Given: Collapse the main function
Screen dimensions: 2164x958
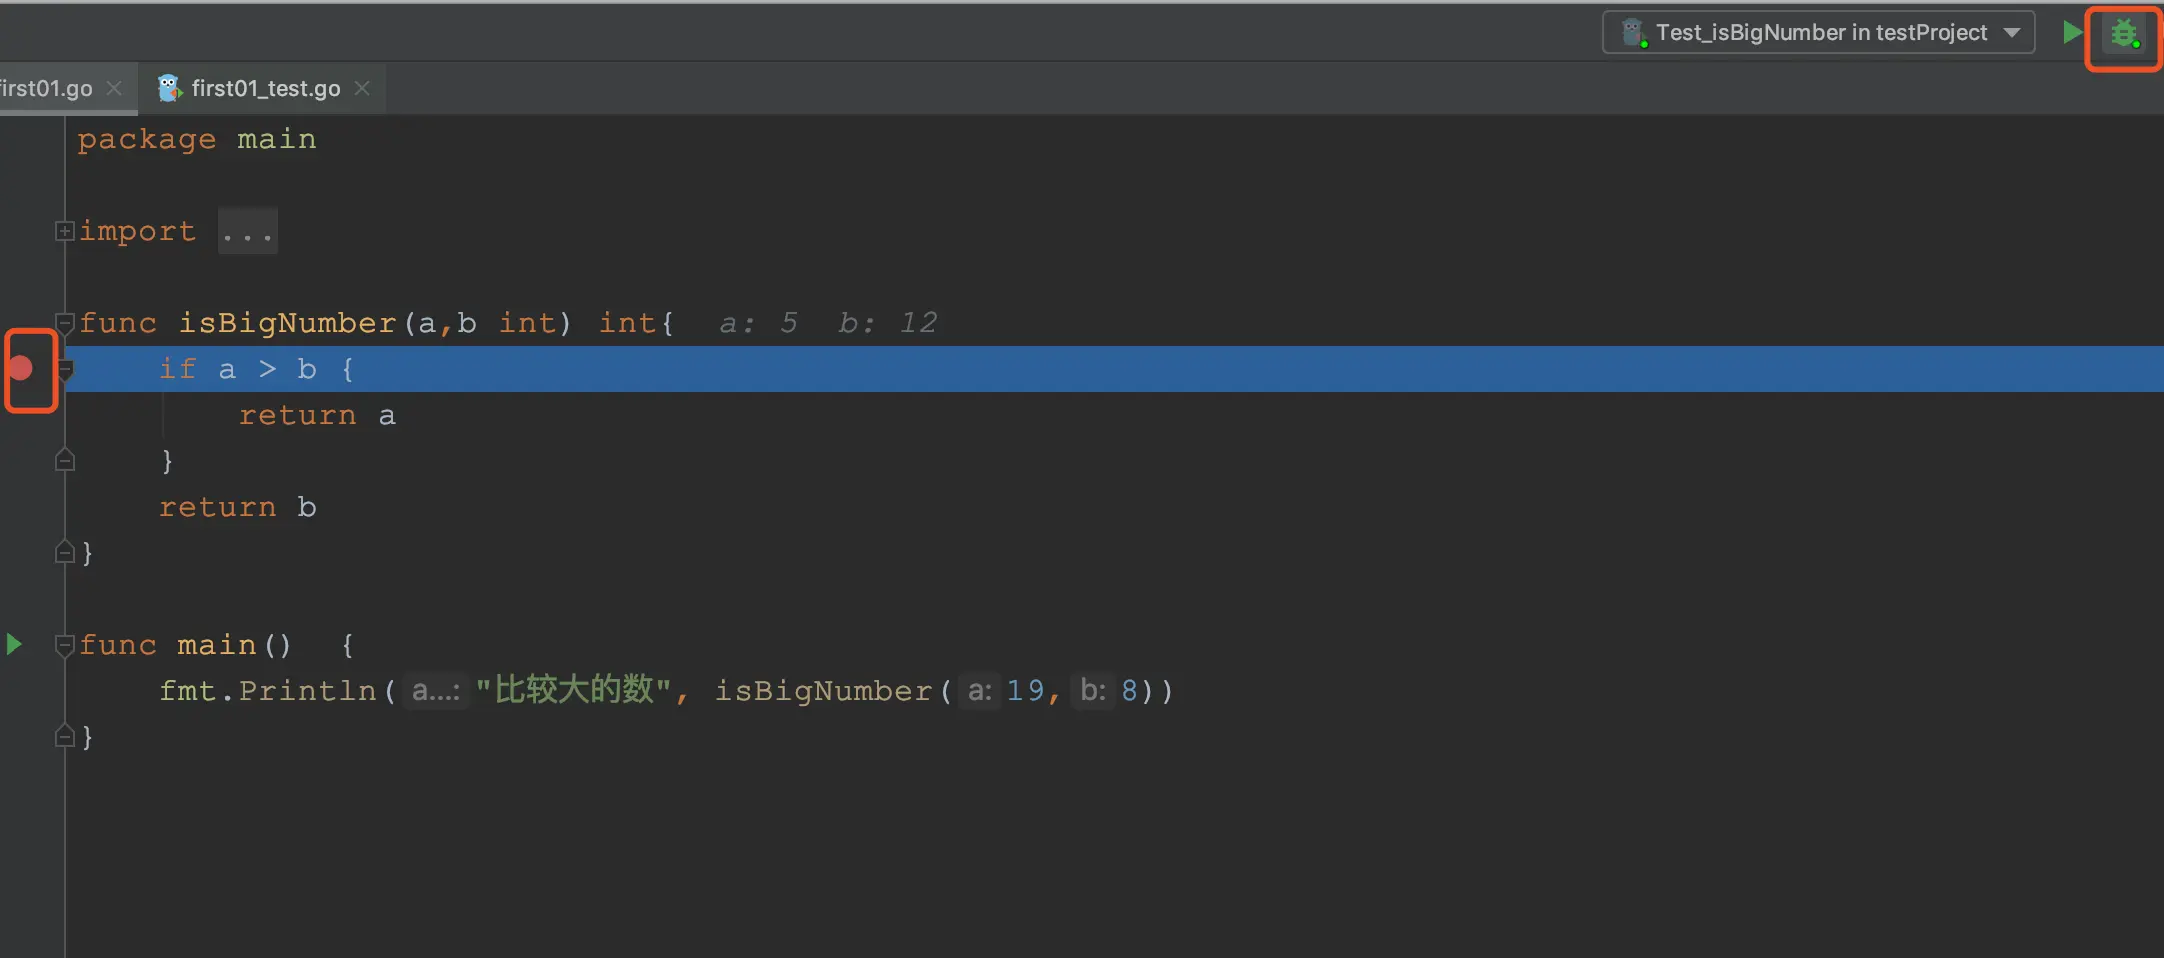Looking at the screenshot, I should tap(65, 645).
